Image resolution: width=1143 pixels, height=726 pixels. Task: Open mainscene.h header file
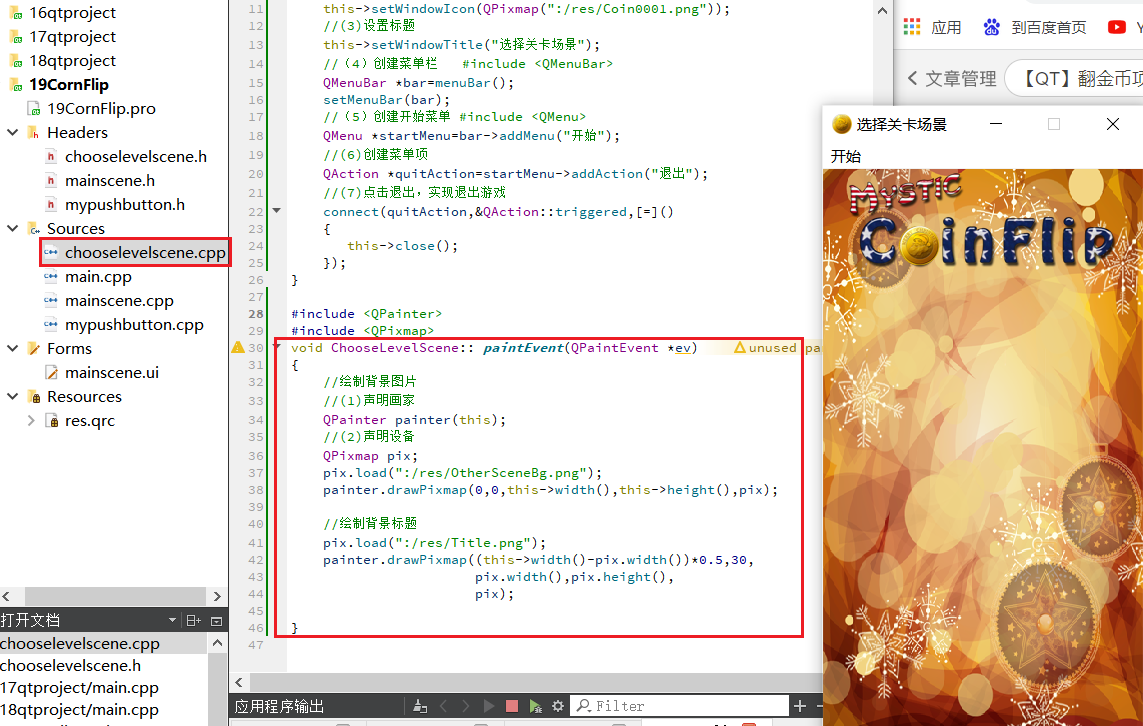(x=109, y=181)
